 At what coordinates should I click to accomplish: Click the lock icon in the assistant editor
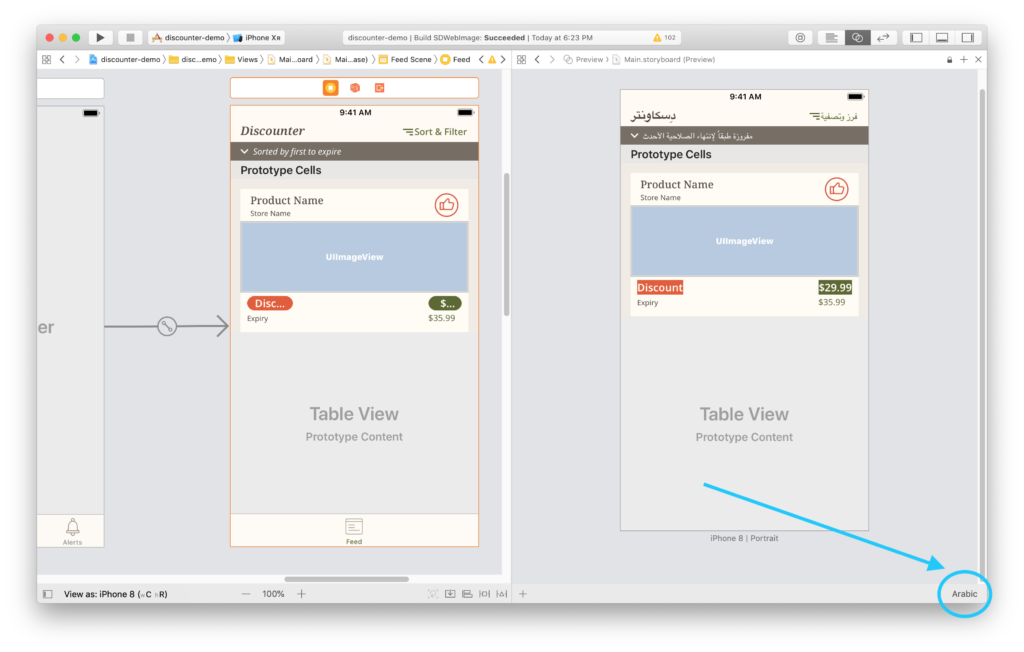coord(949,59)
